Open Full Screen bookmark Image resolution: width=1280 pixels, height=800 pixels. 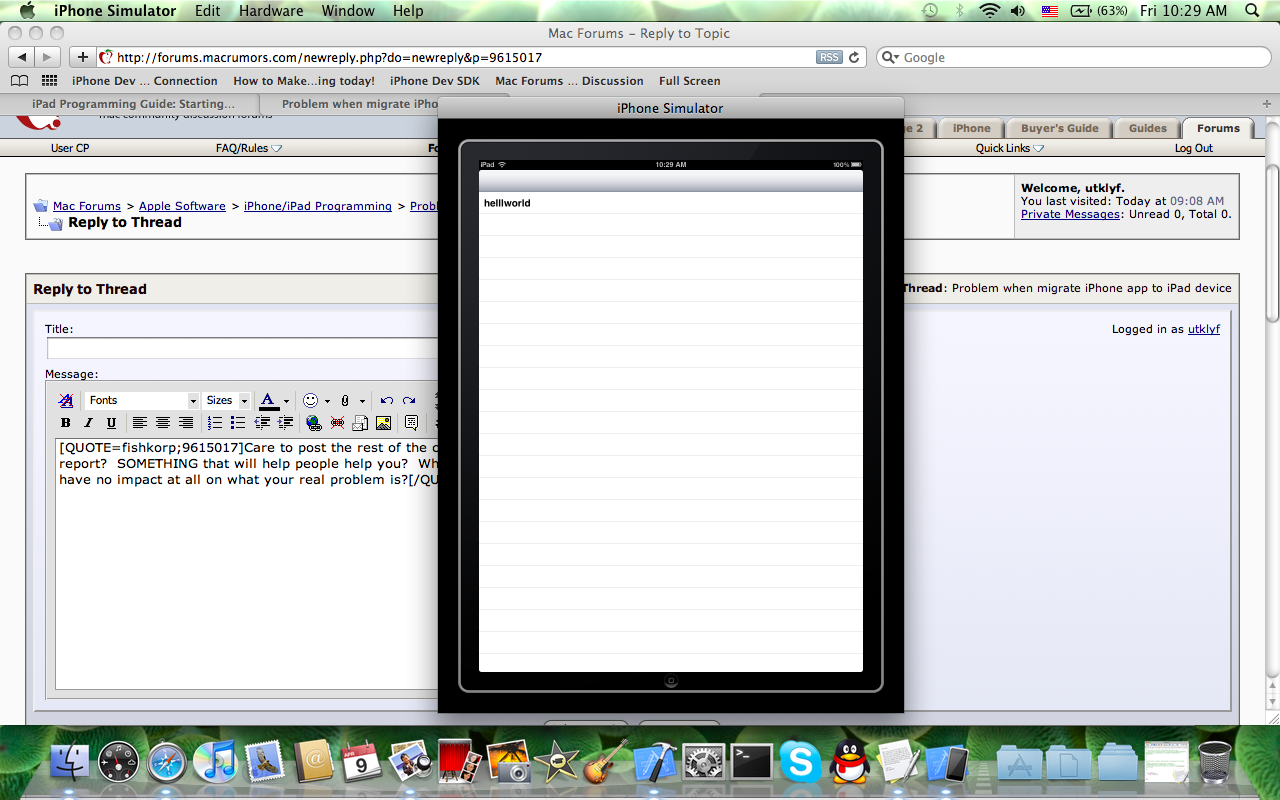[x=689, y=81]
